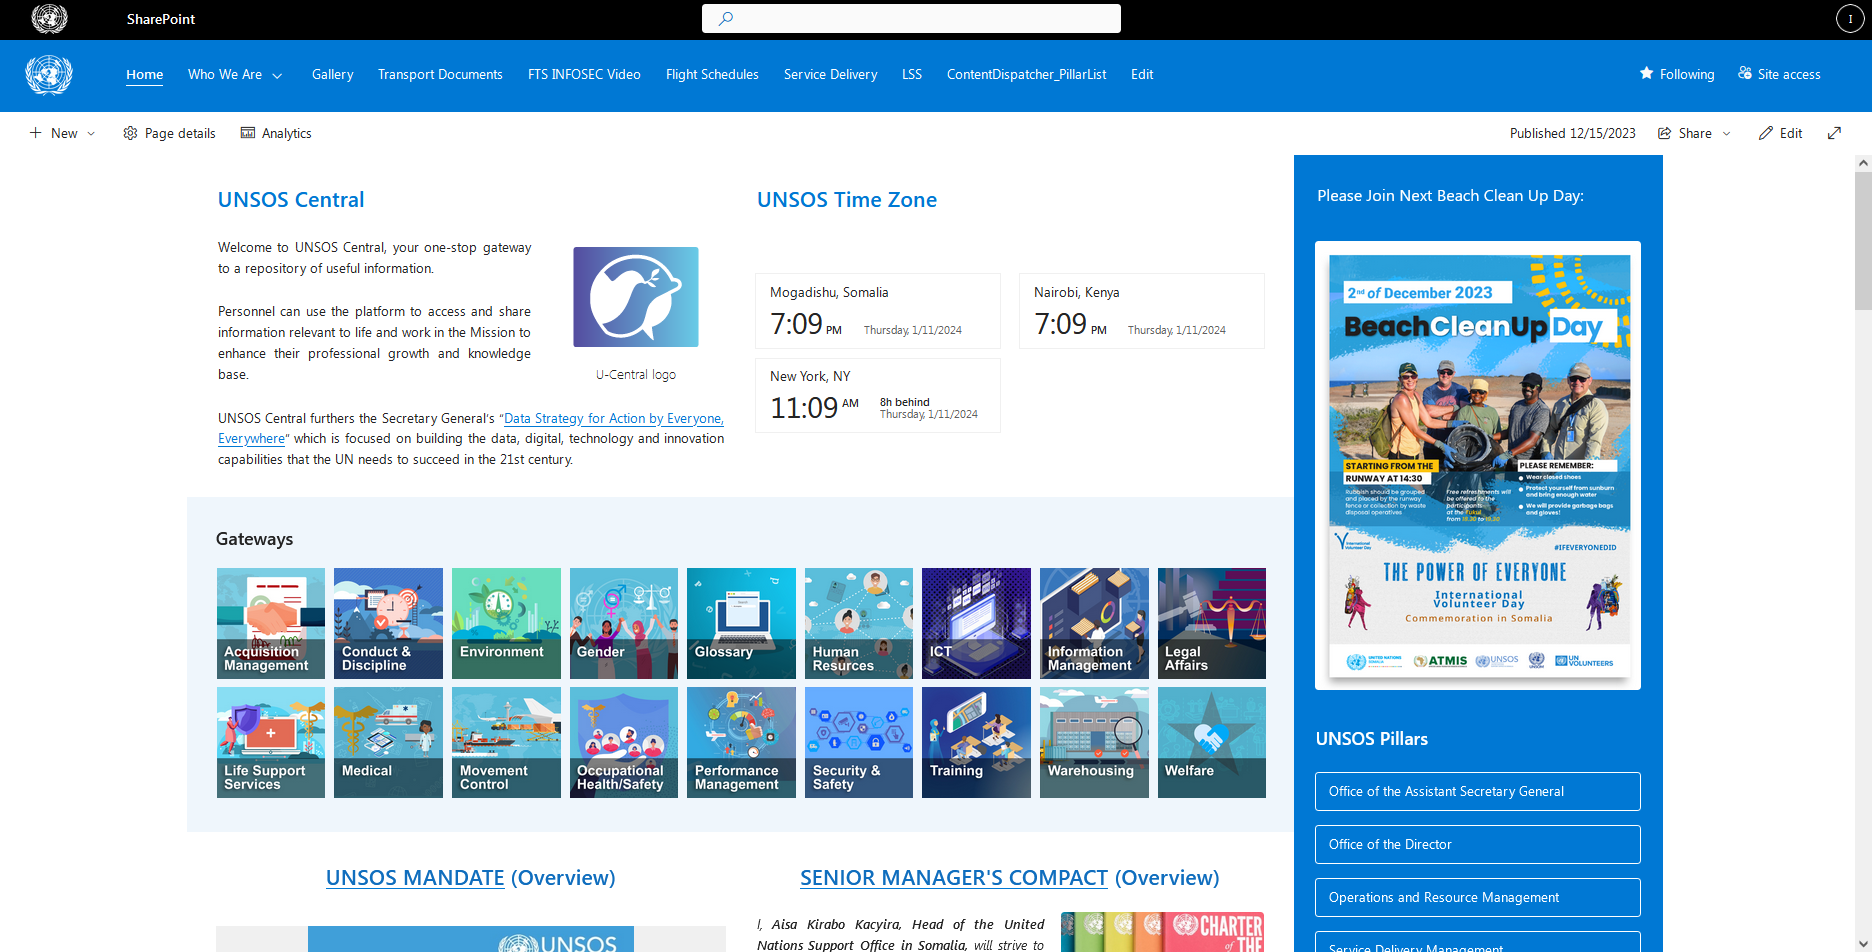
Task: Click into the SharePoint search box
Action: [920, 19]
